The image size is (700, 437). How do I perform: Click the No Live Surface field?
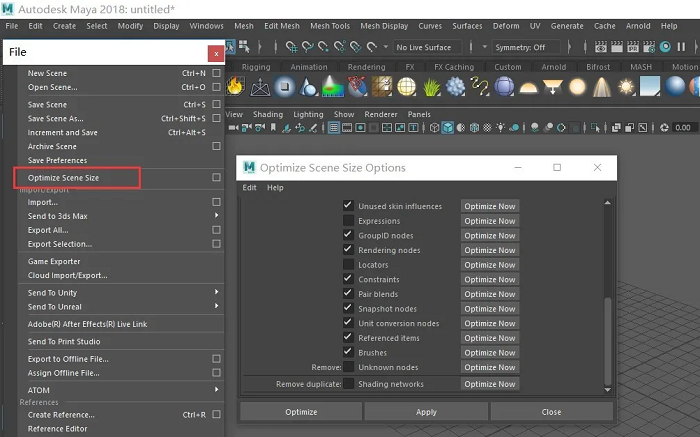point(429,47)
